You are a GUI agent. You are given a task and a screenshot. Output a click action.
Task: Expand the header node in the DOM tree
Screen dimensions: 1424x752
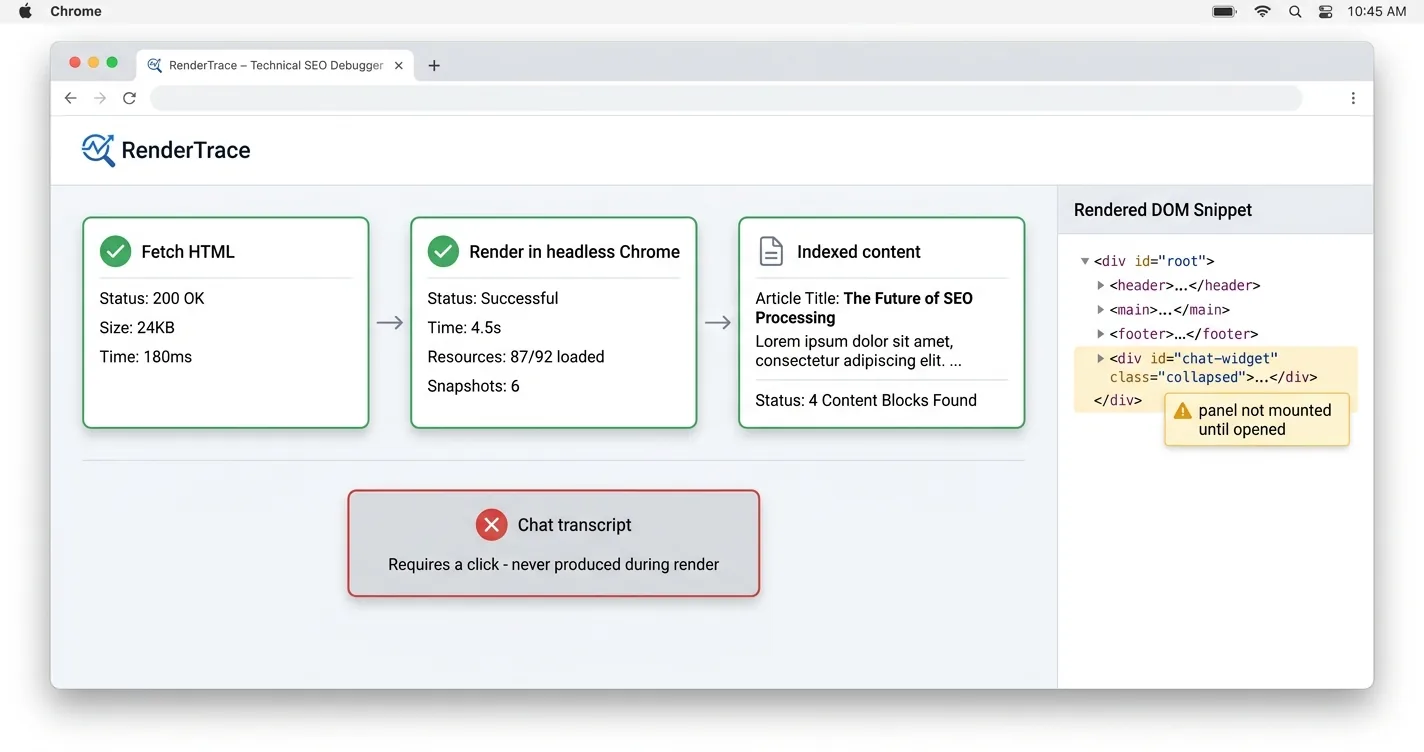tap(1101, 285)
